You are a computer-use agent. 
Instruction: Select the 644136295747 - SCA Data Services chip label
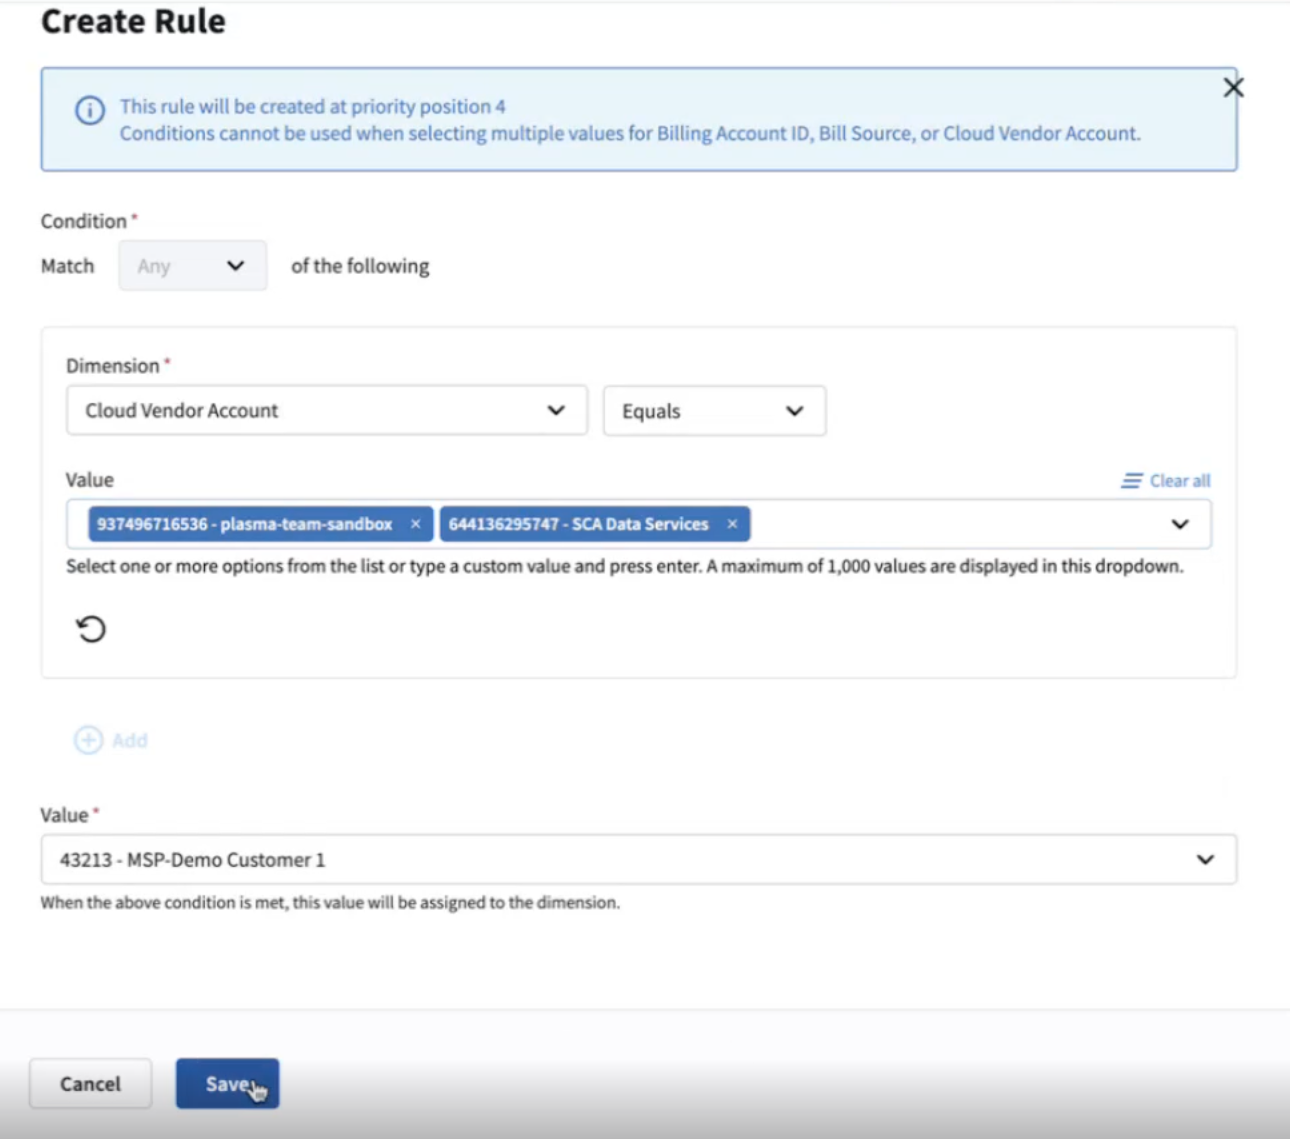578,524
